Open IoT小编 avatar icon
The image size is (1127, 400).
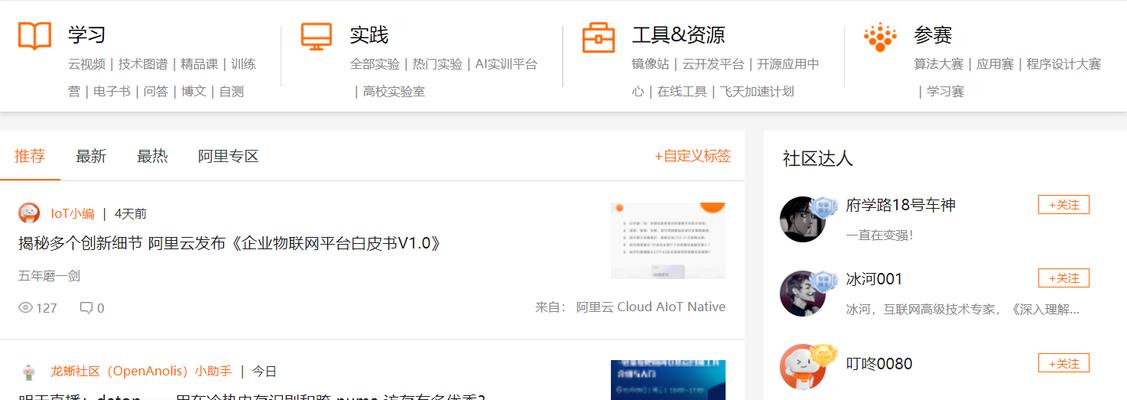point(29,213)
